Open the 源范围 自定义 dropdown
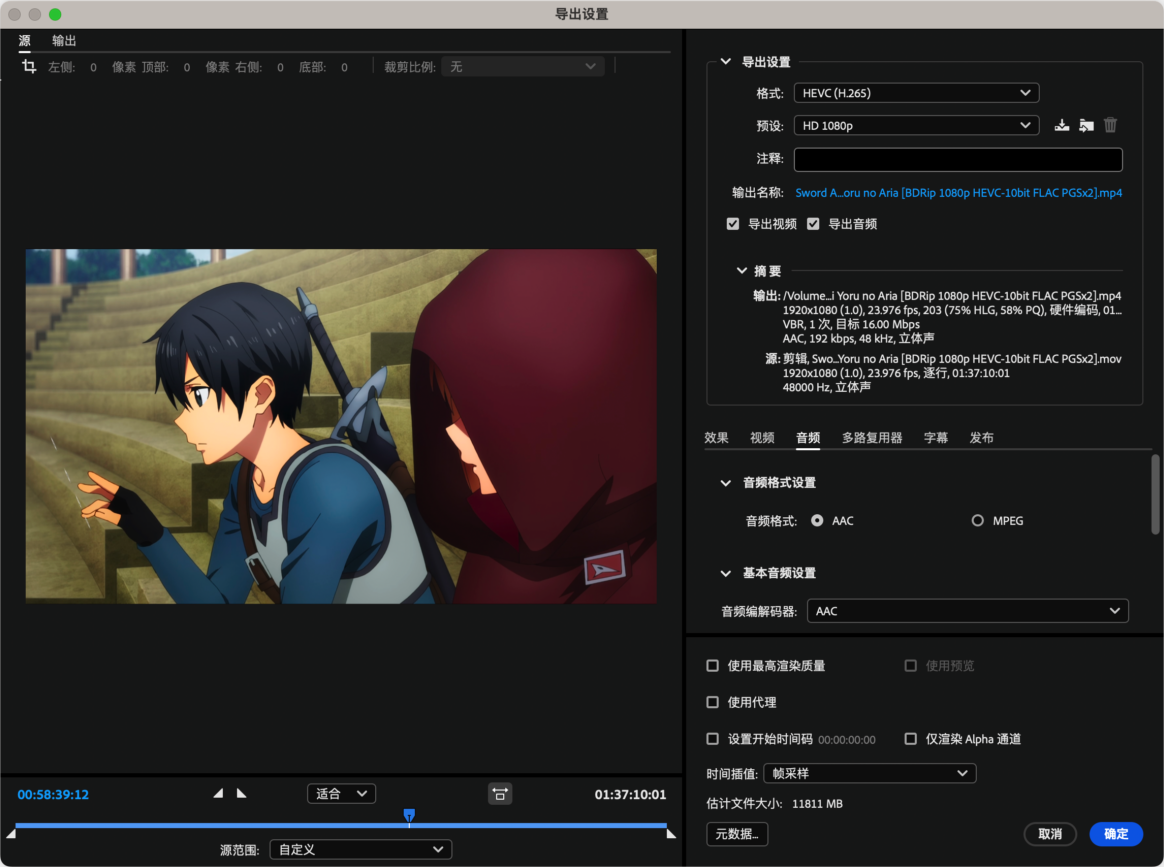This screenshot has height=867, width=1164. [361, 849]
